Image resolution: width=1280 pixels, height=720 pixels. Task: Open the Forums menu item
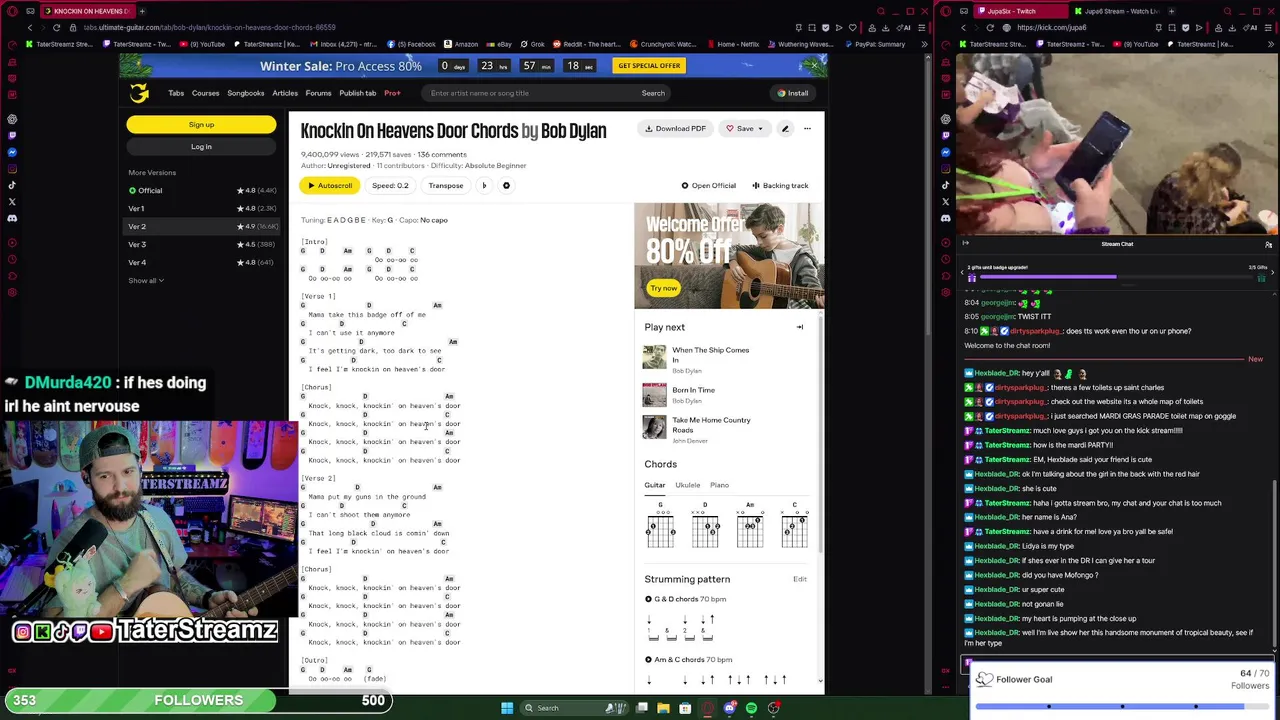coord(318,93)
